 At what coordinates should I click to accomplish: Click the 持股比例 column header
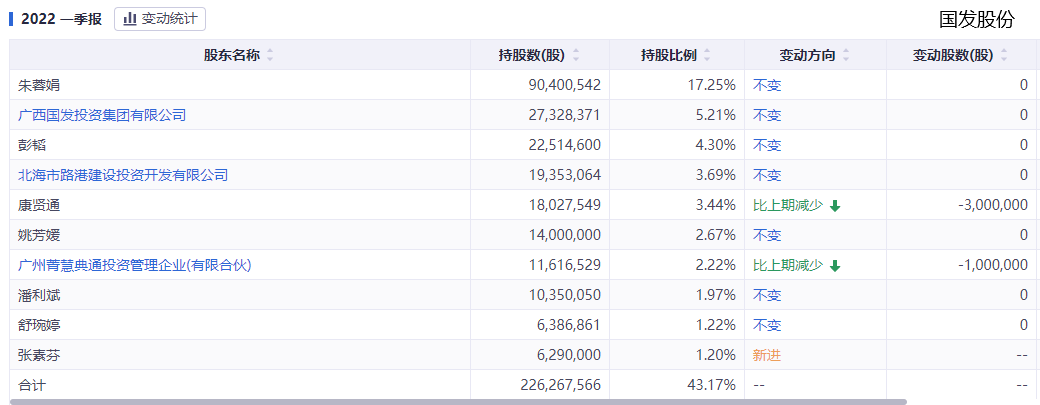click(x=669, y=55)
